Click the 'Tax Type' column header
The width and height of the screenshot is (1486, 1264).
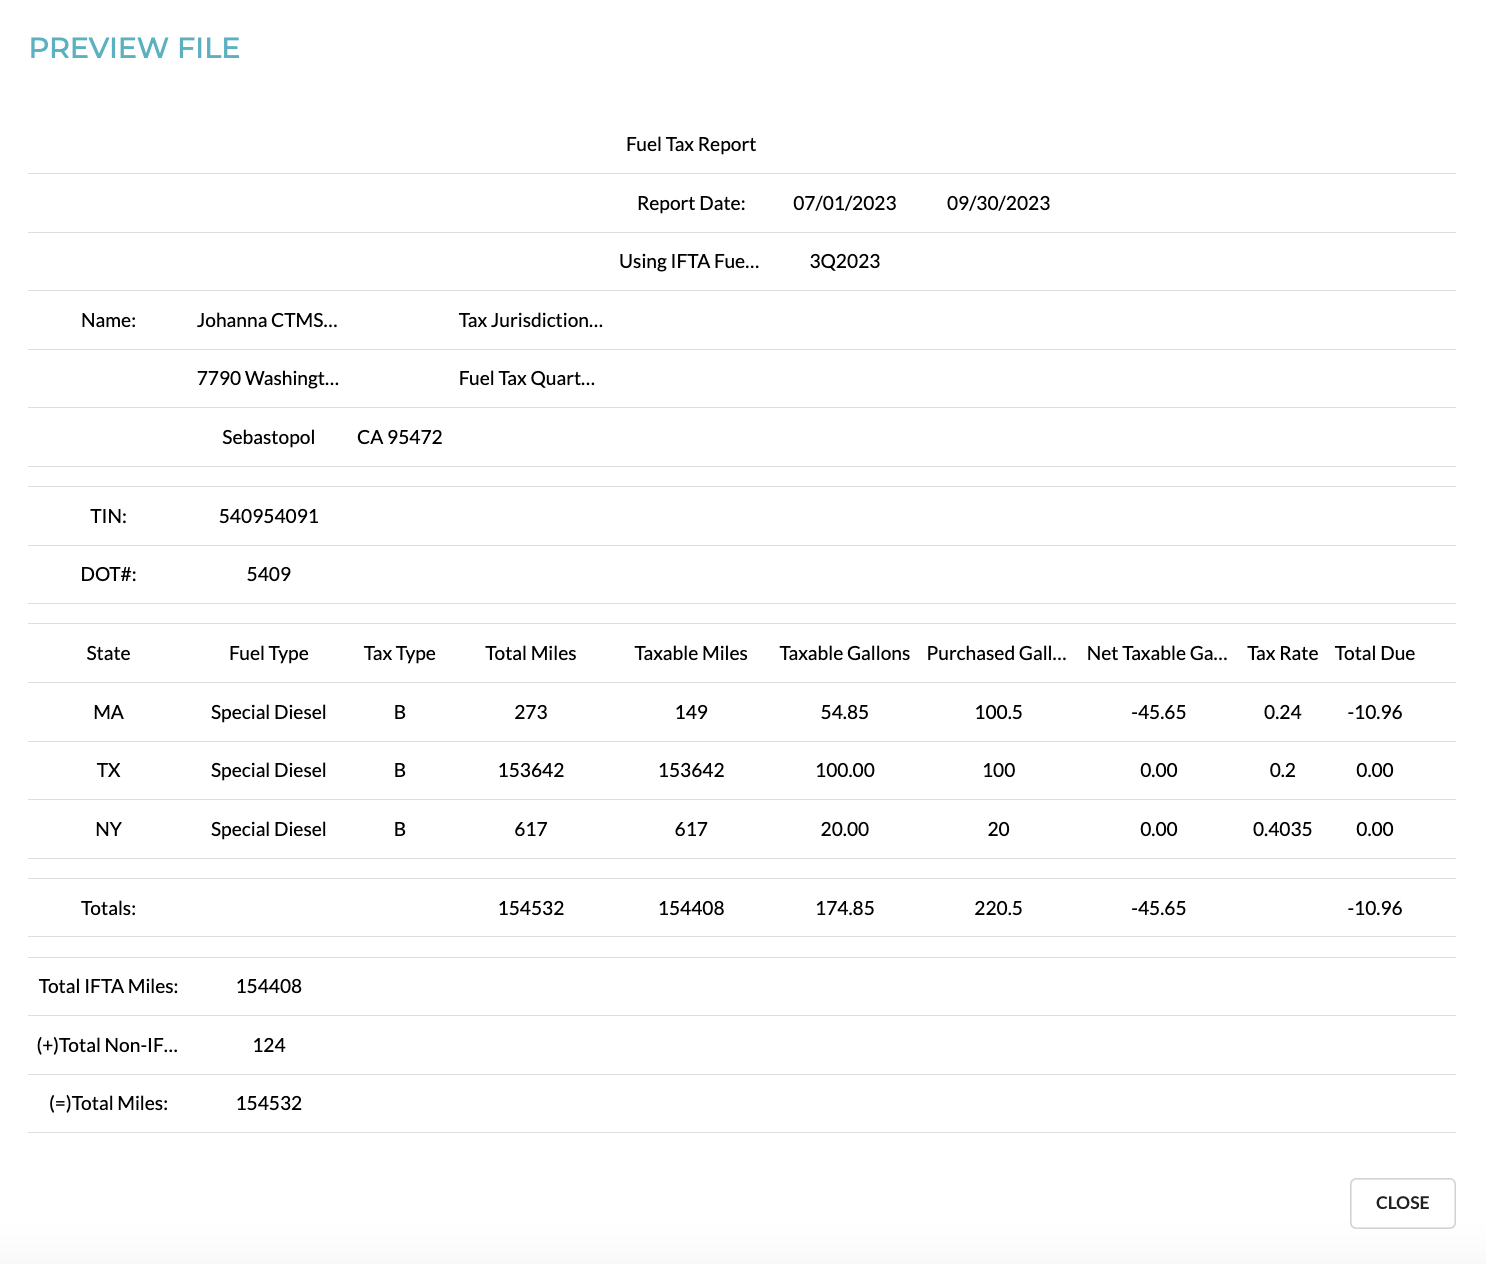pos(400,653)
